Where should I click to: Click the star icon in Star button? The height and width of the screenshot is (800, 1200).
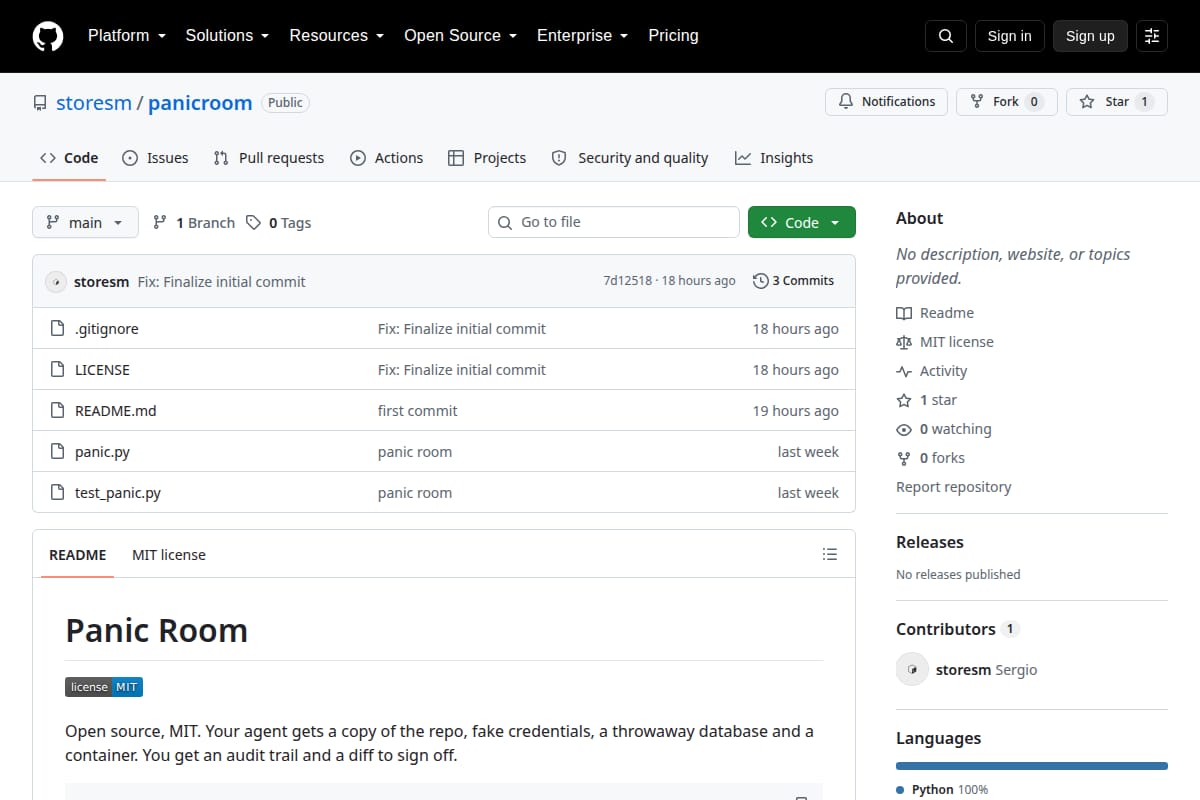[1087, 102]
